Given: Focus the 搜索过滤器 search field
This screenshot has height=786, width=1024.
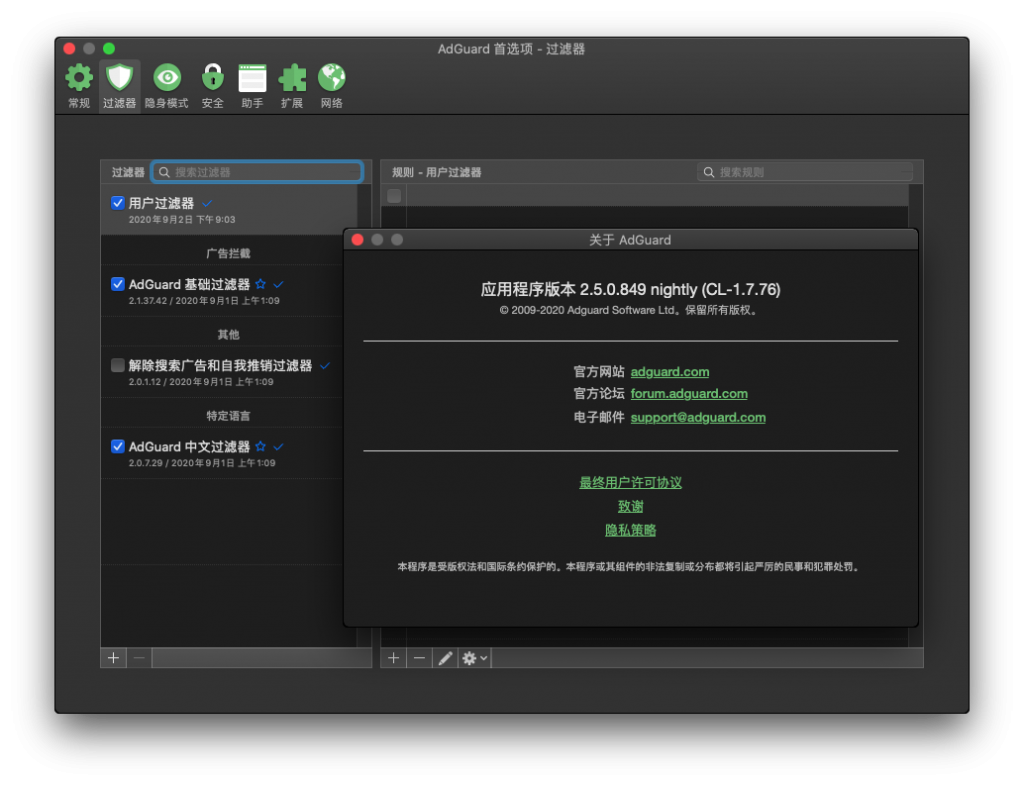Looking at the screenshot, I should pos(257,172).
